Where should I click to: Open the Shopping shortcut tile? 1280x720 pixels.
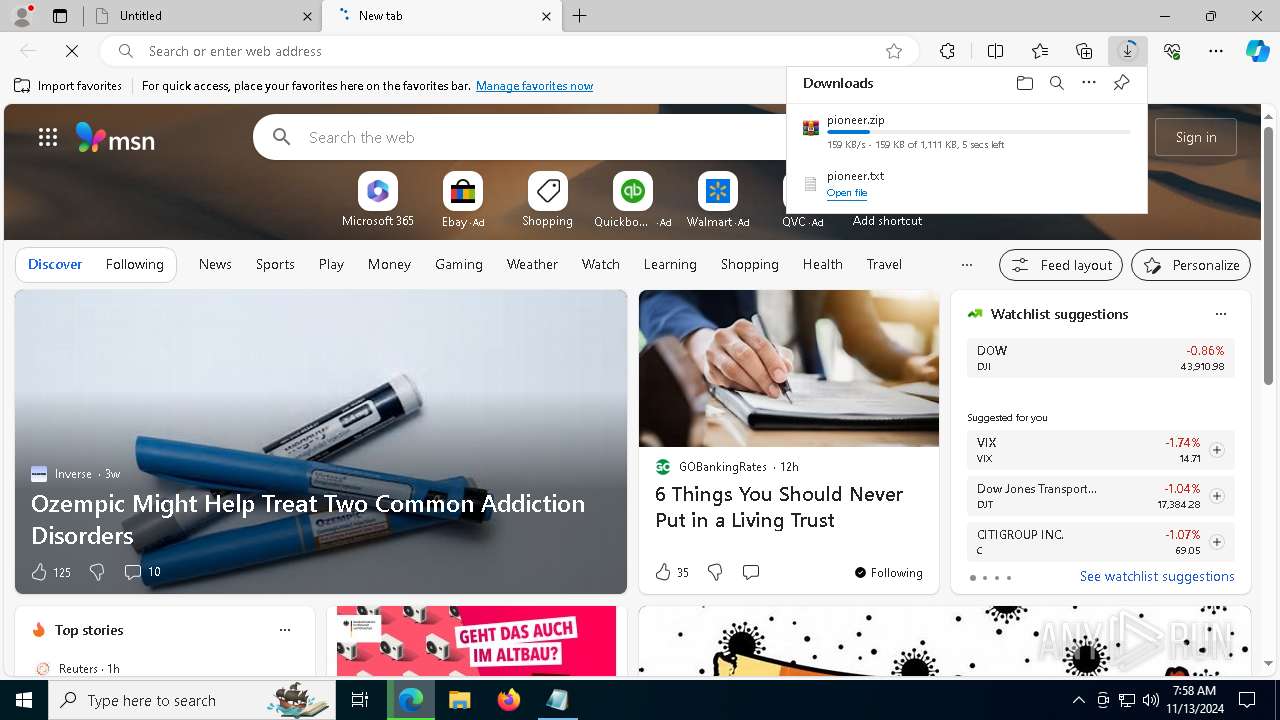coord(547,200)
